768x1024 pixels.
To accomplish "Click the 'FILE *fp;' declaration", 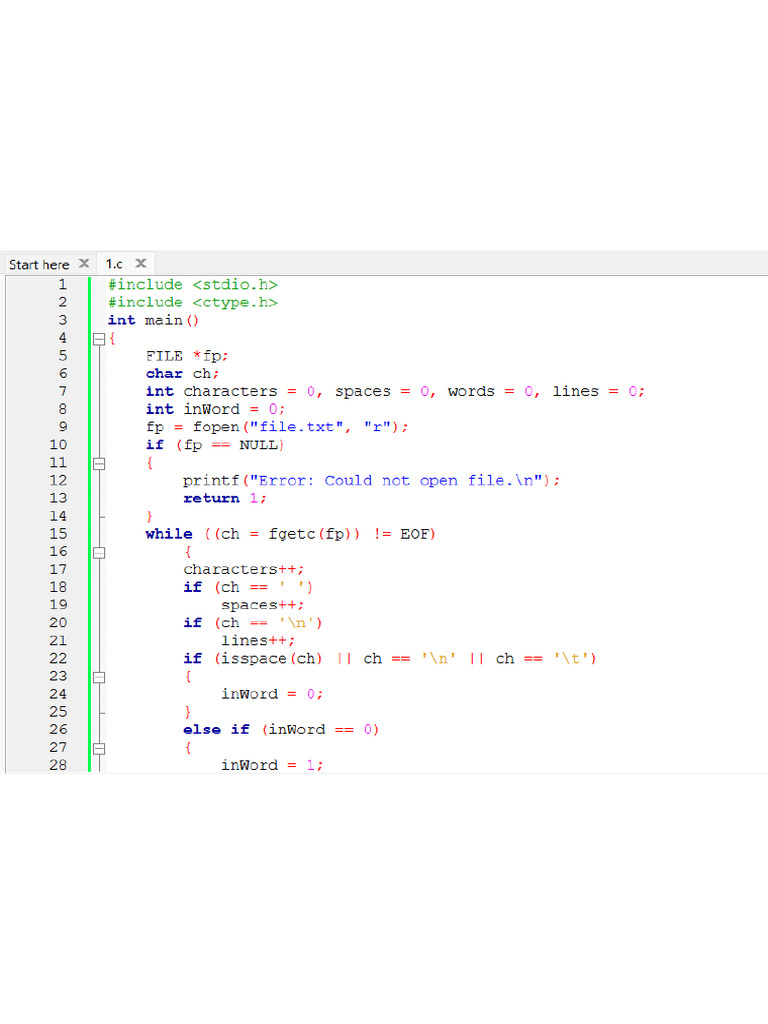I will (187, 357).
